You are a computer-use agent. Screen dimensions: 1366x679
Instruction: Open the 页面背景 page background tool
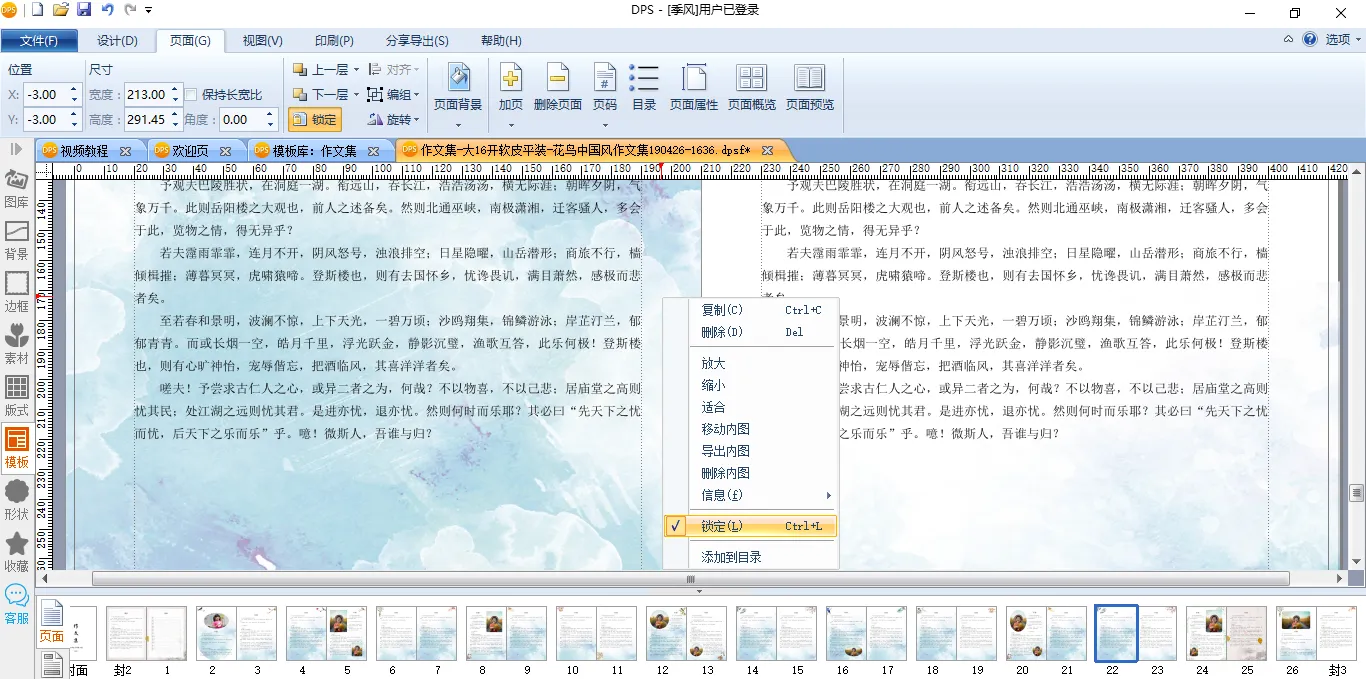click(x=458, y=86)
